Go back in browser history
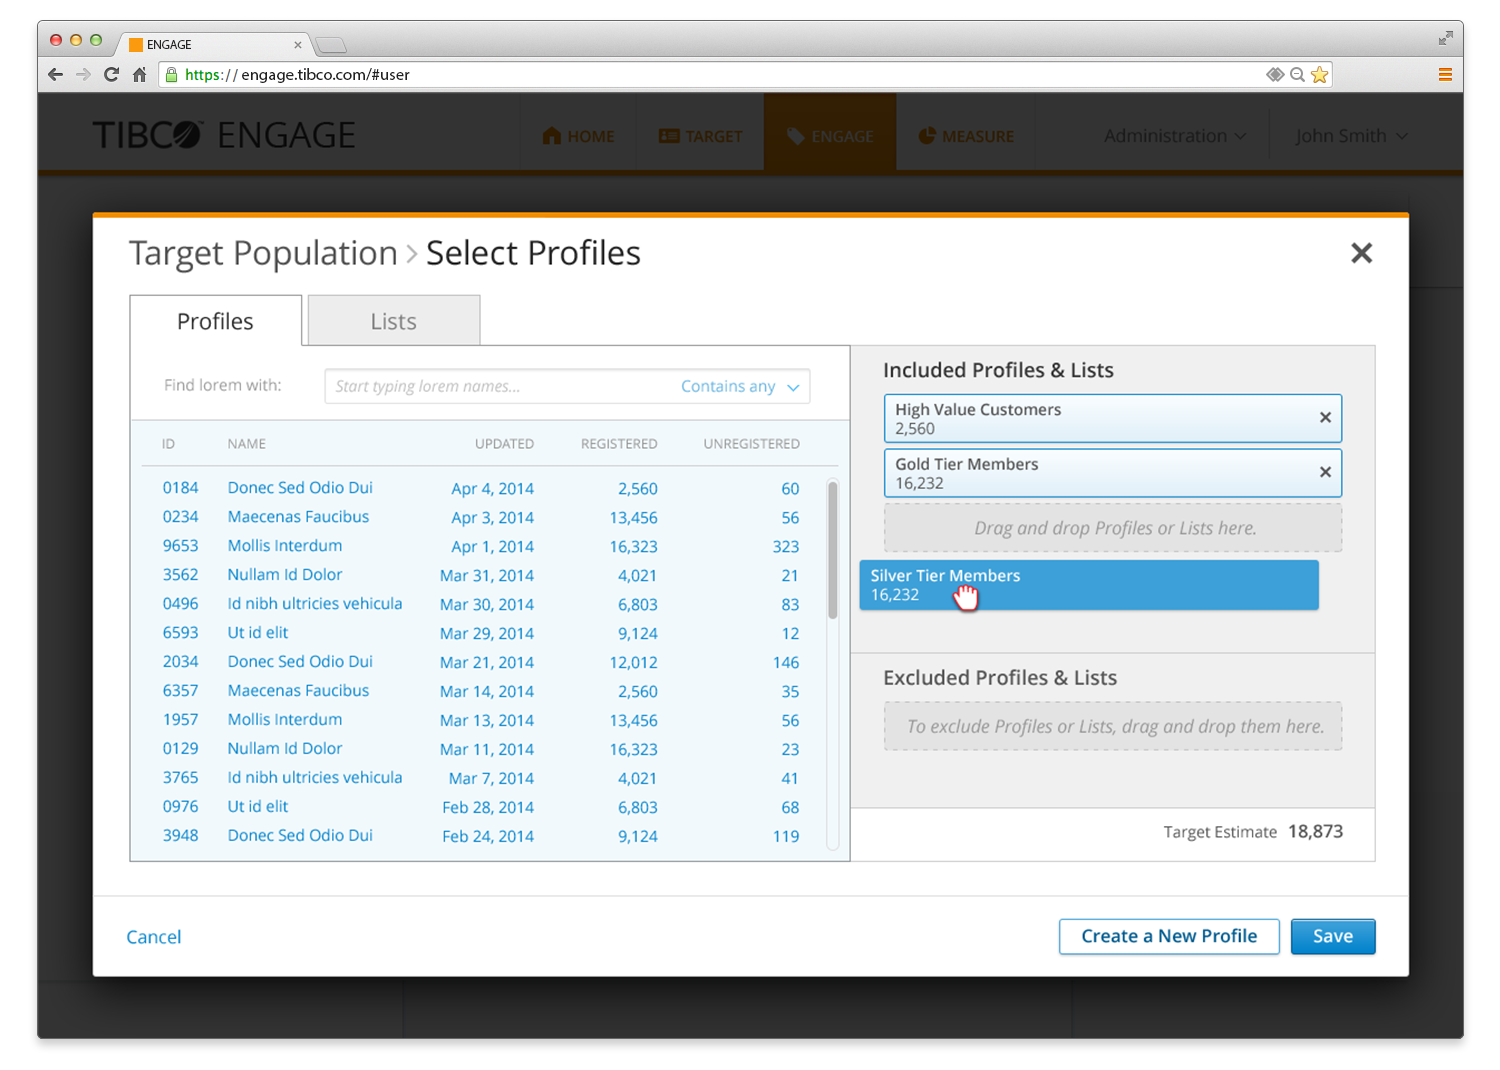 tap(55, 74)
